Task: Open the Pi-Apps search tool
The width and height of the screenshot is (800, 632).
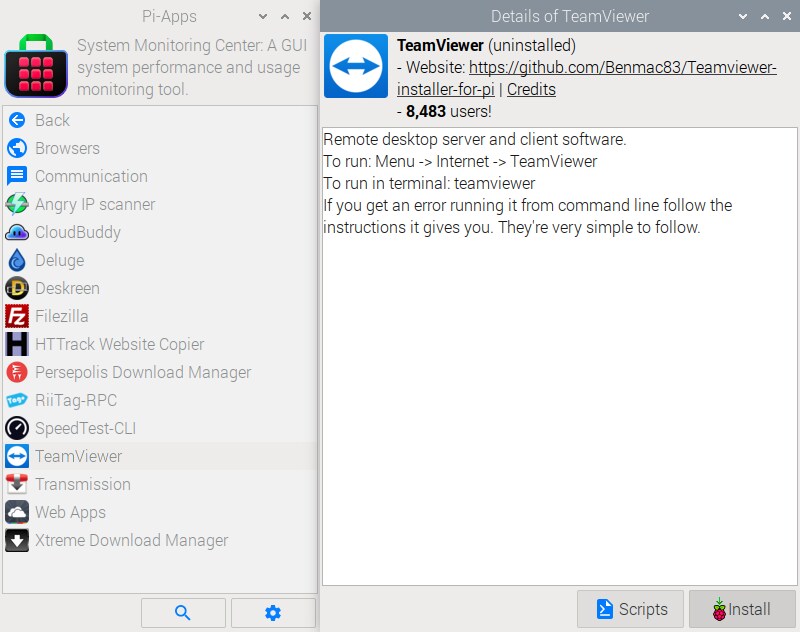Action: coord(183,612)
